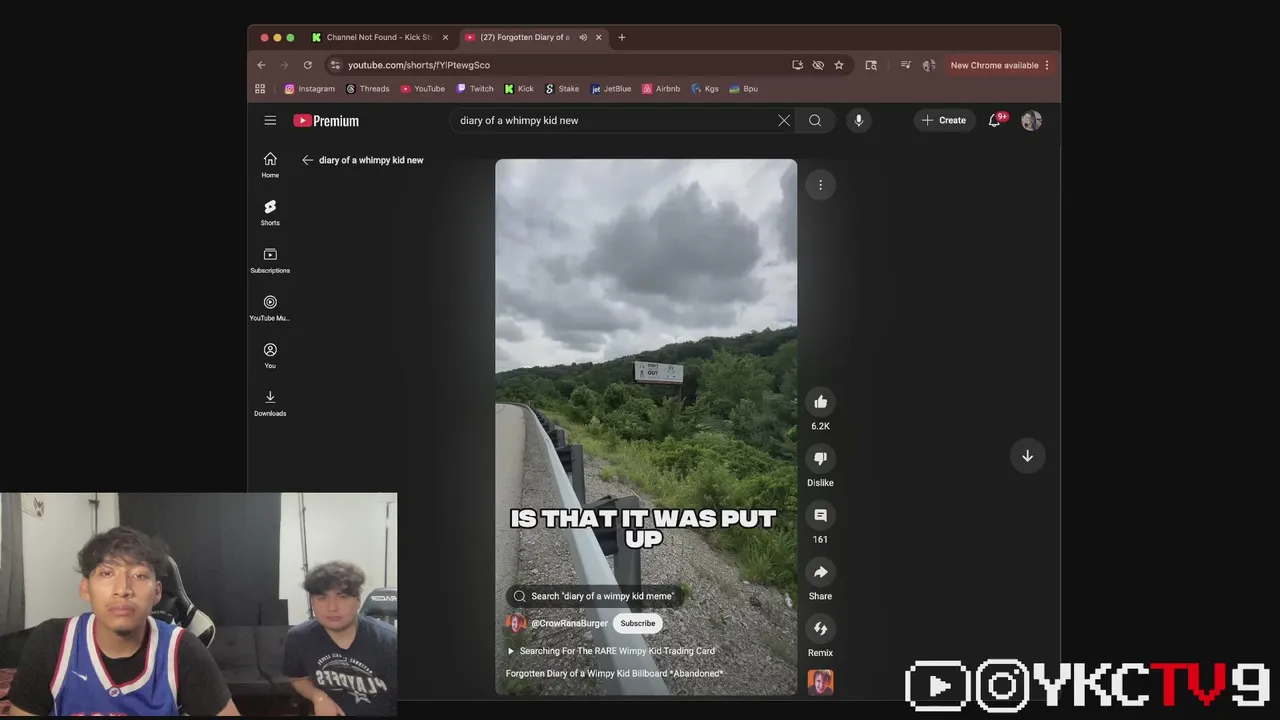Open the Instagram bookmark

click(310, 89)
